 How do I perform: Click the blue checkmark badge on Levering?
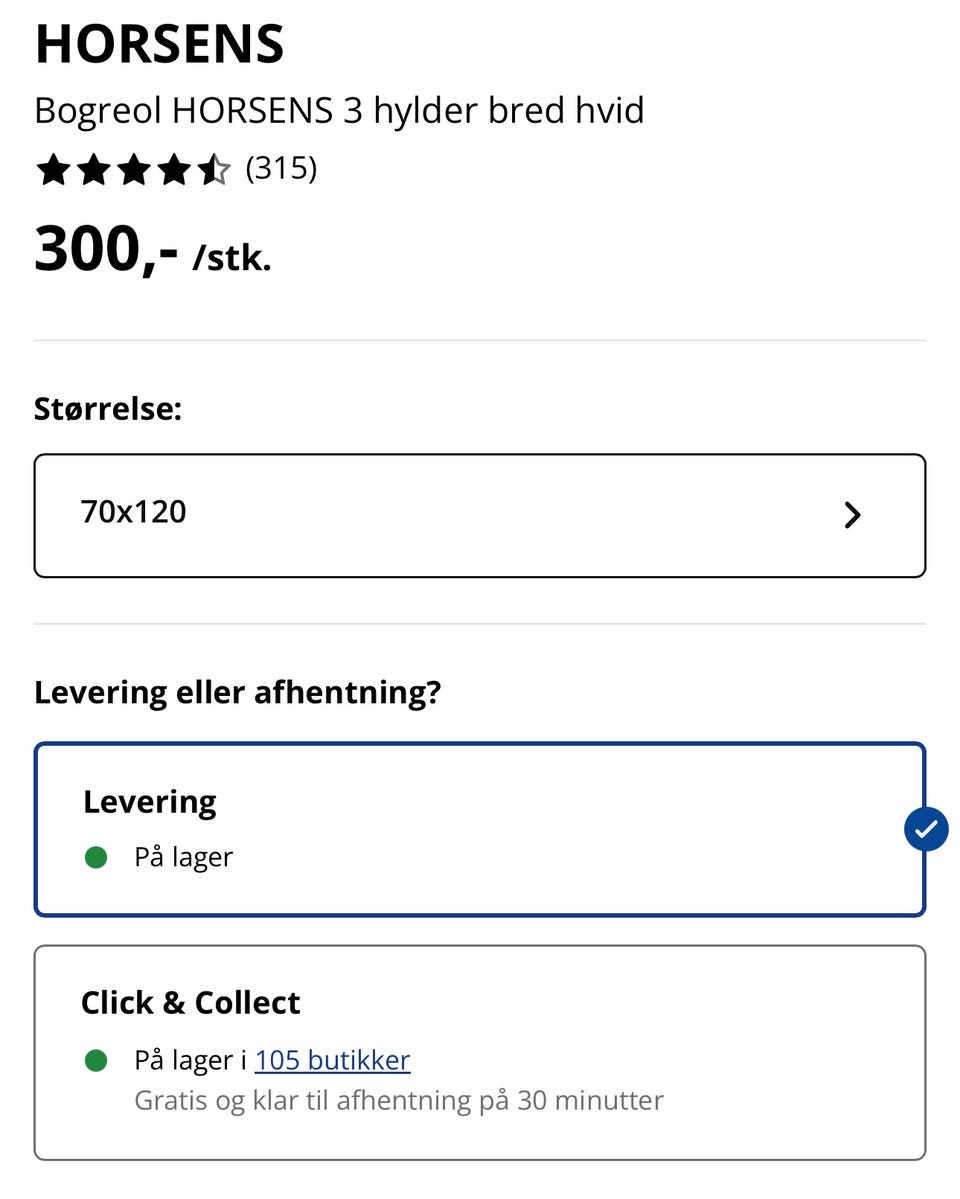(x=926, y=829)
